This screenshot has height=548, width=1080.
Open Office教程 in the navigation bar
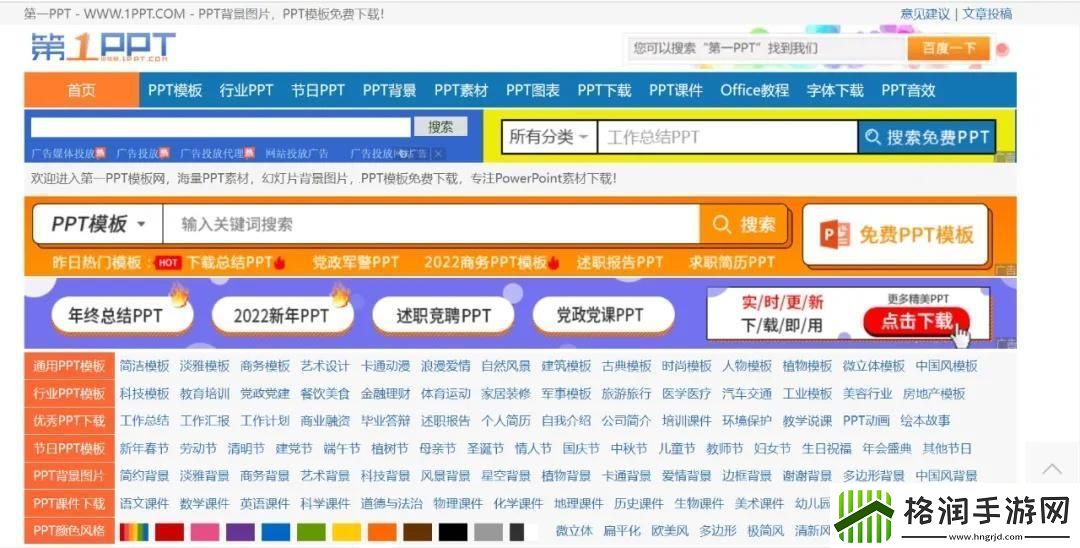click(754, 90)
